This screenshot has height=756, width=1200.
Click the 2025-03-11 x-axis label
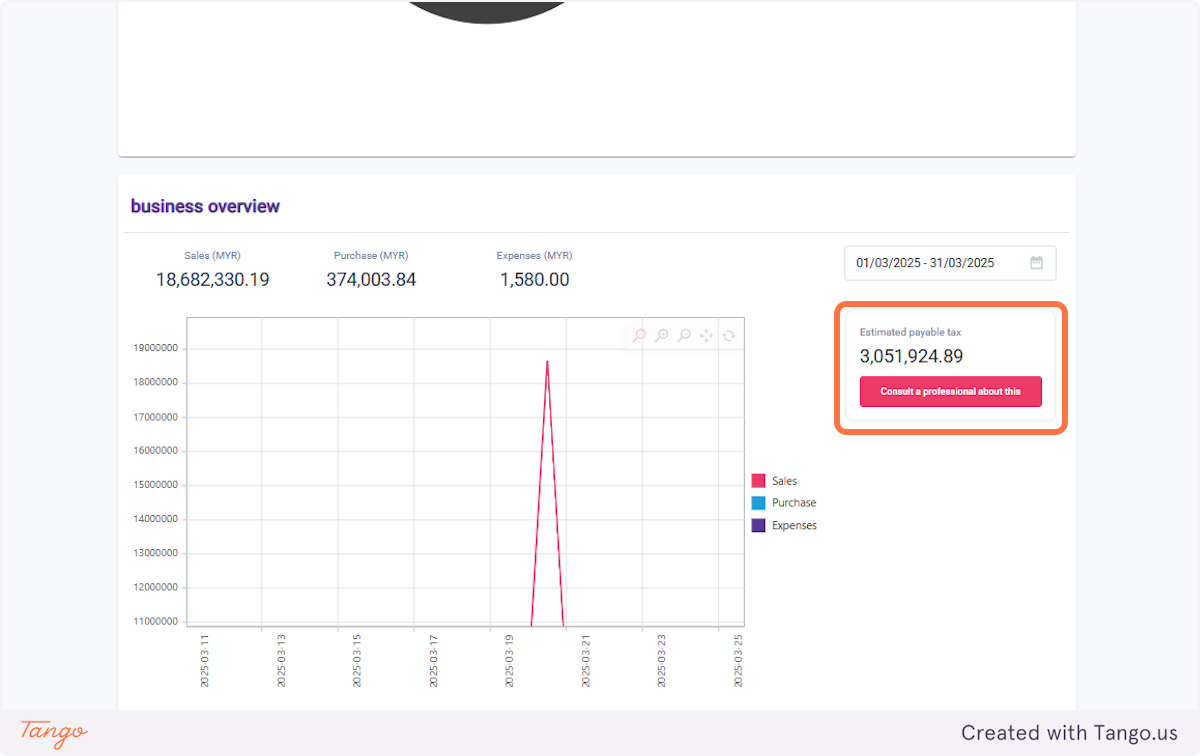coord(205,660)
